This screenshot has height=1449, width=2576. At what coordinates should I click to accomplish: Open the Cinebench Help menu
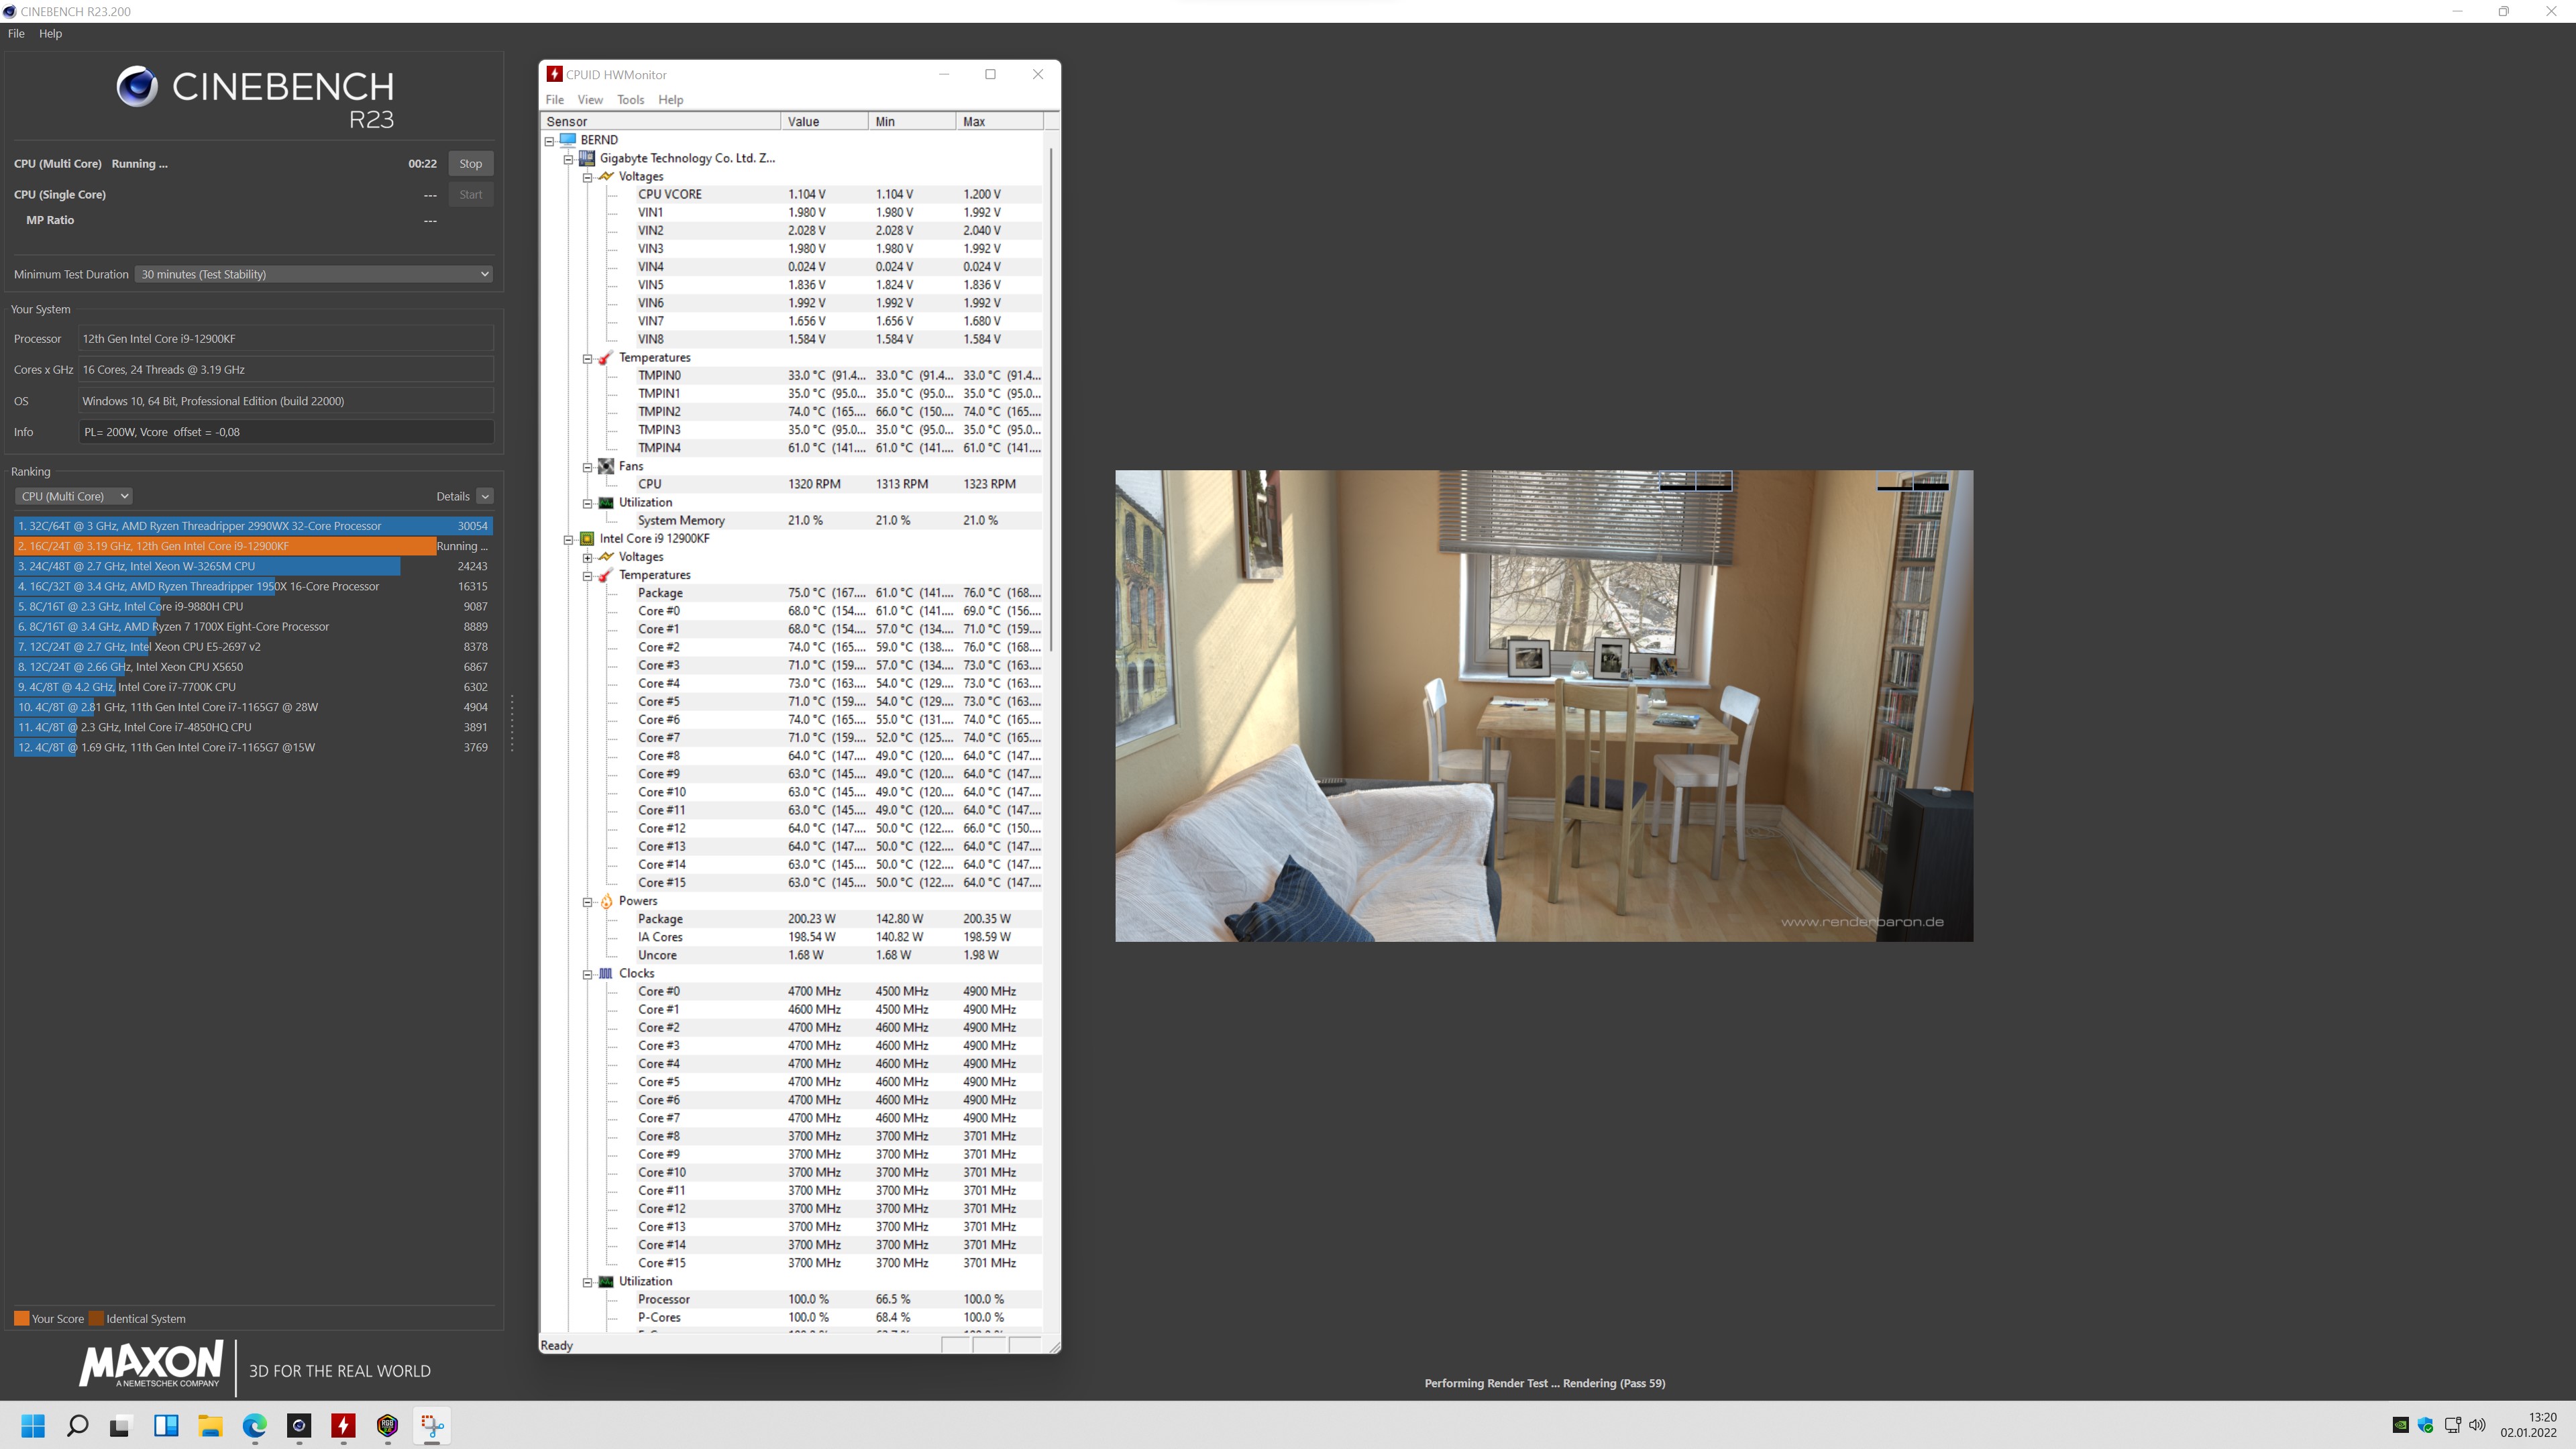point(50,34)
